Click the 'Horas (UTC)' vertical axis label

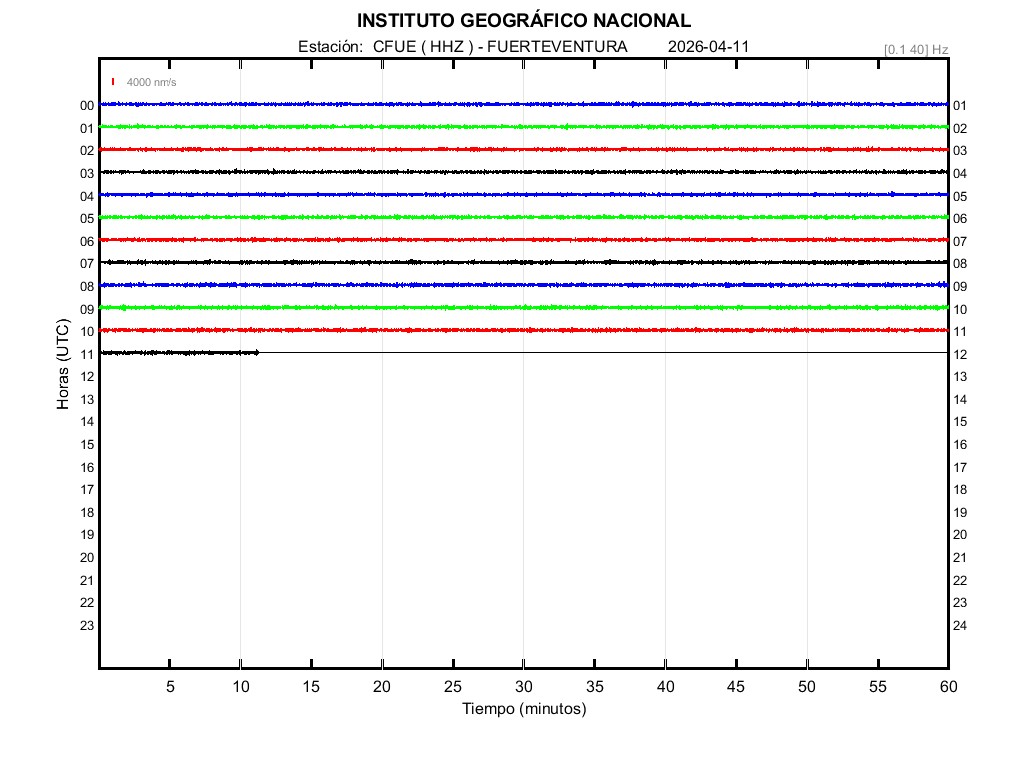tap(63, 365)
